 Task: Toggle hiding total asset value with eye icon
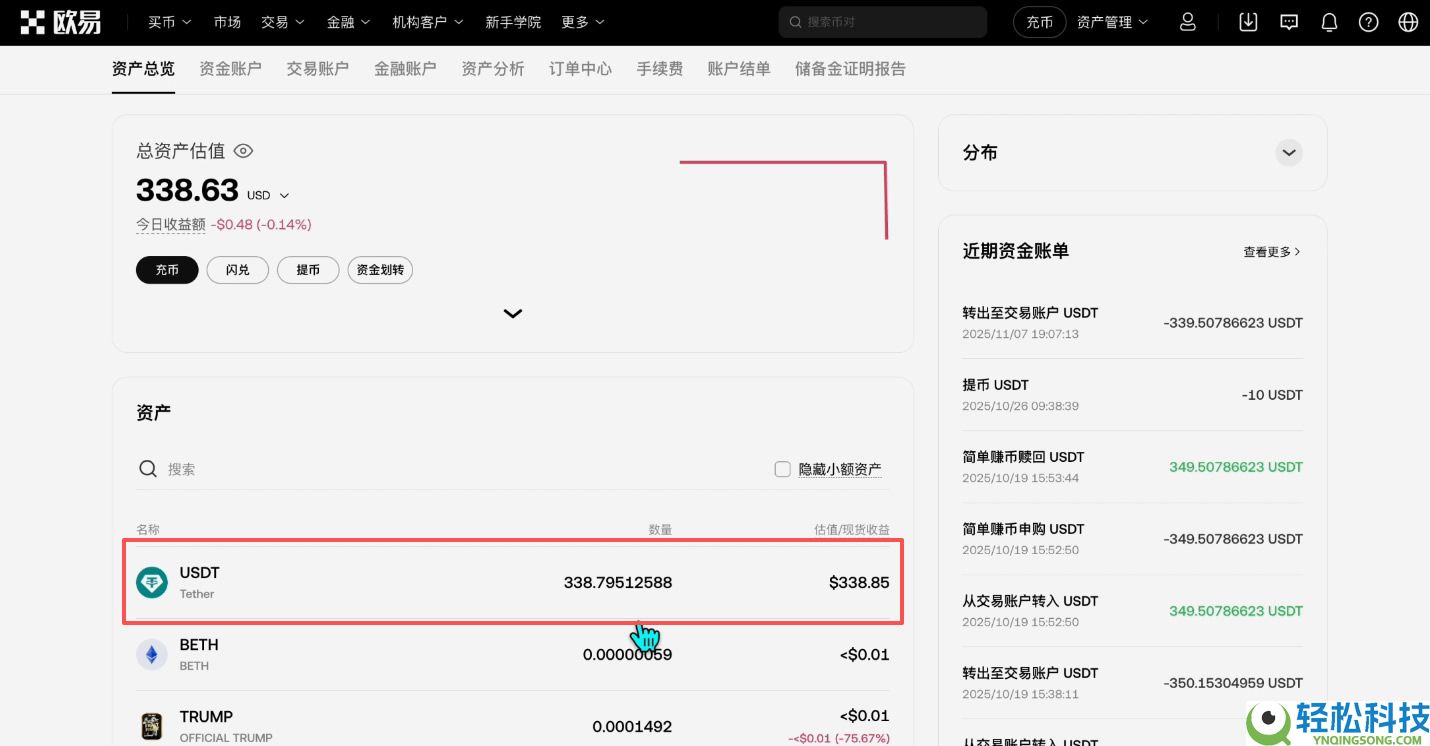(x=243, y=150)
